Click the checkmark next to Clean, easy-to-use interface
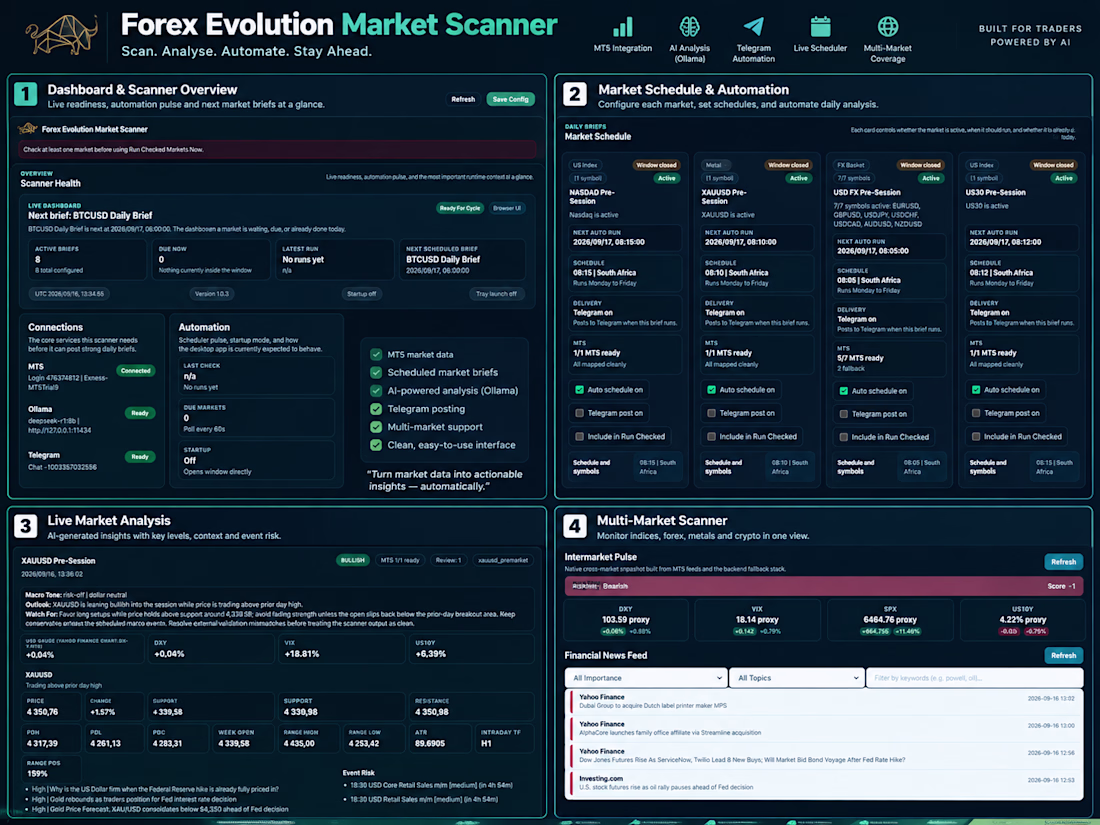 pyautogui.click(x=376, y=445)
